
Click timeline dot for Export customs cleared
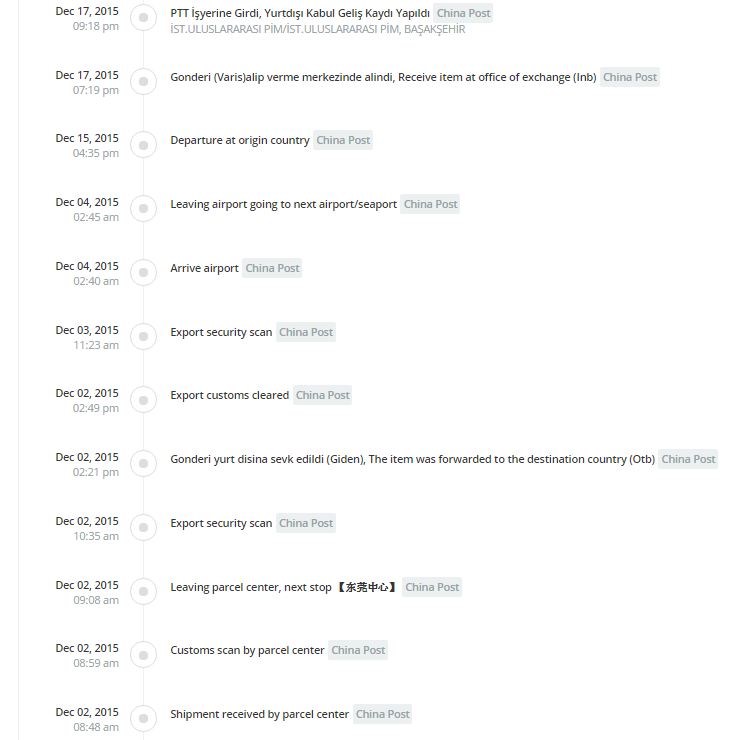point(143,400)
